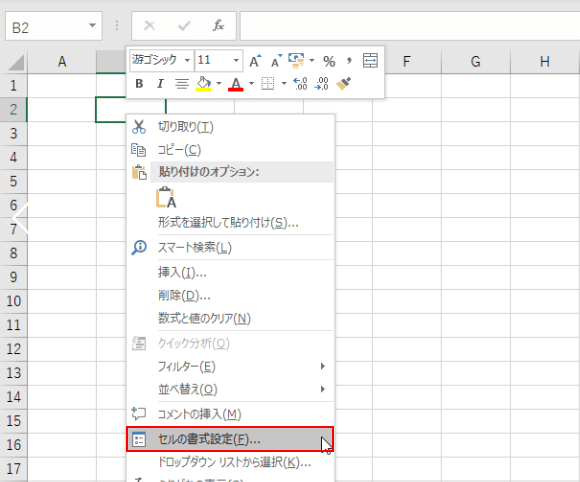Click the cancel X in formula bar
This screenshot has height=482, width=580.
[149, 26]
